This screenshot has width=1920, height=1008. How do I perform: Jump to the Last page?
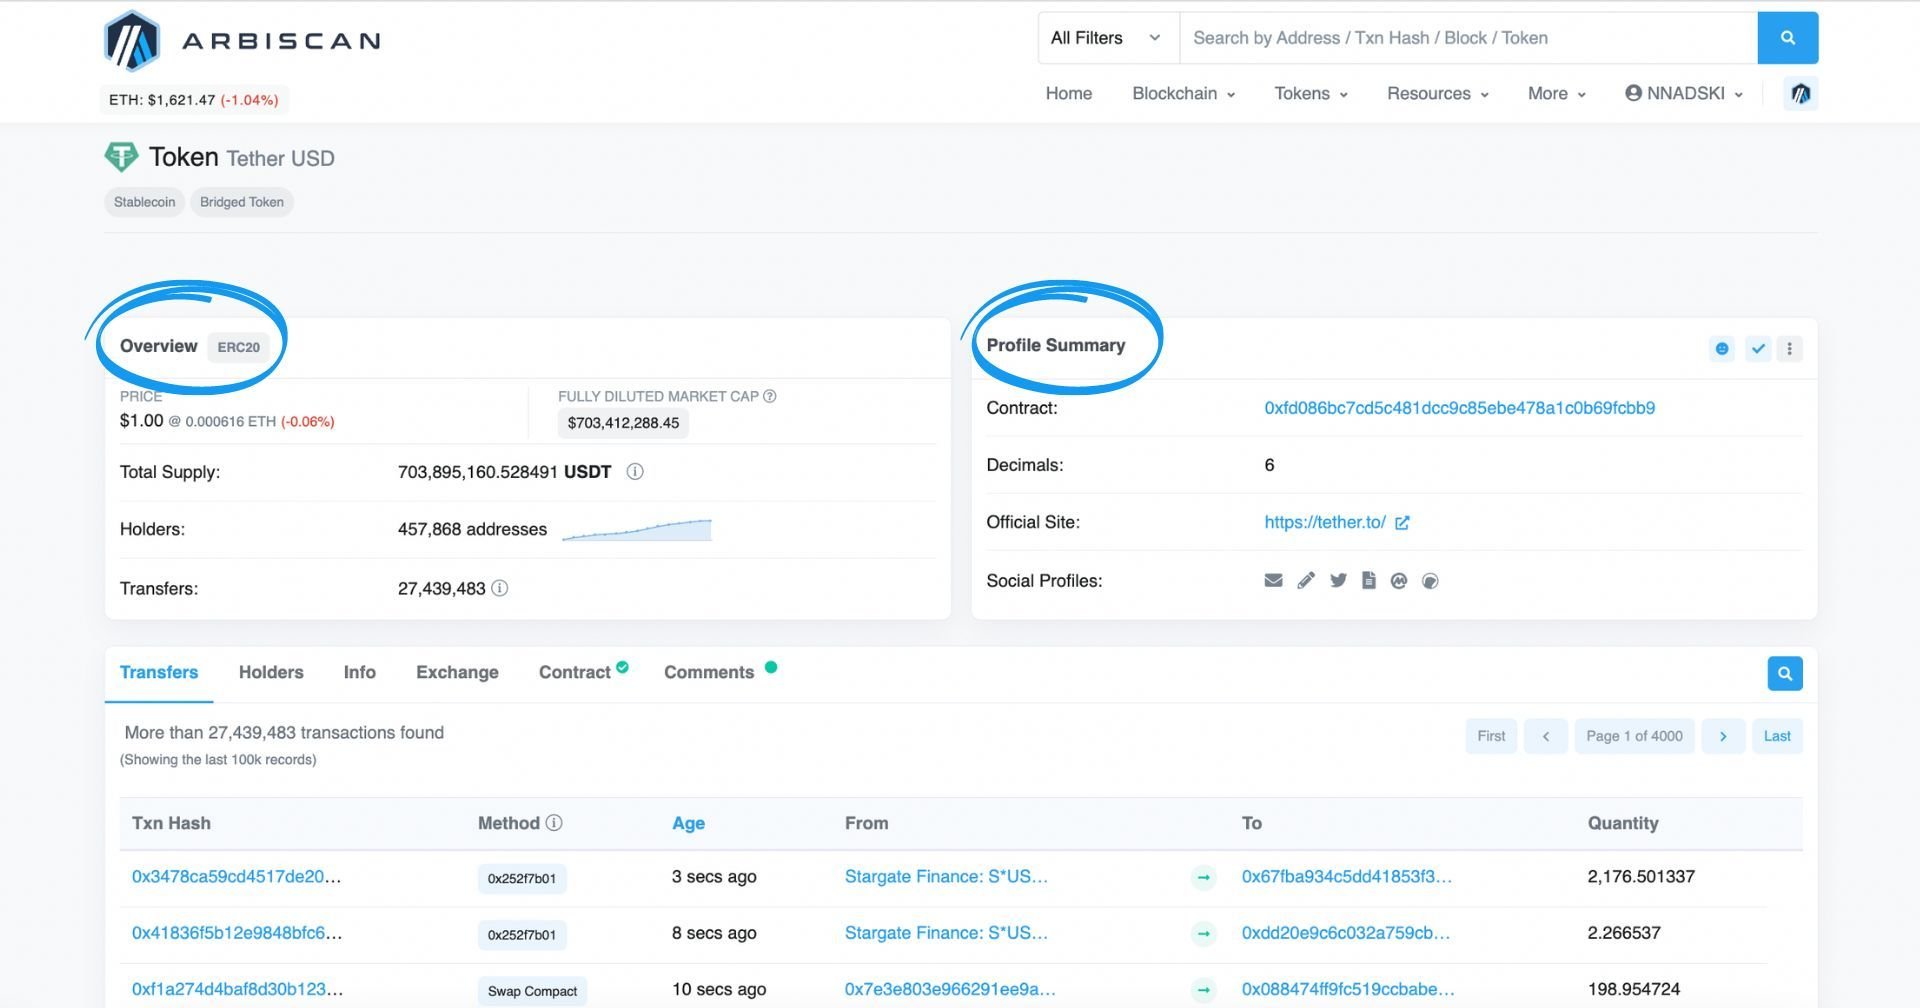1777,736
